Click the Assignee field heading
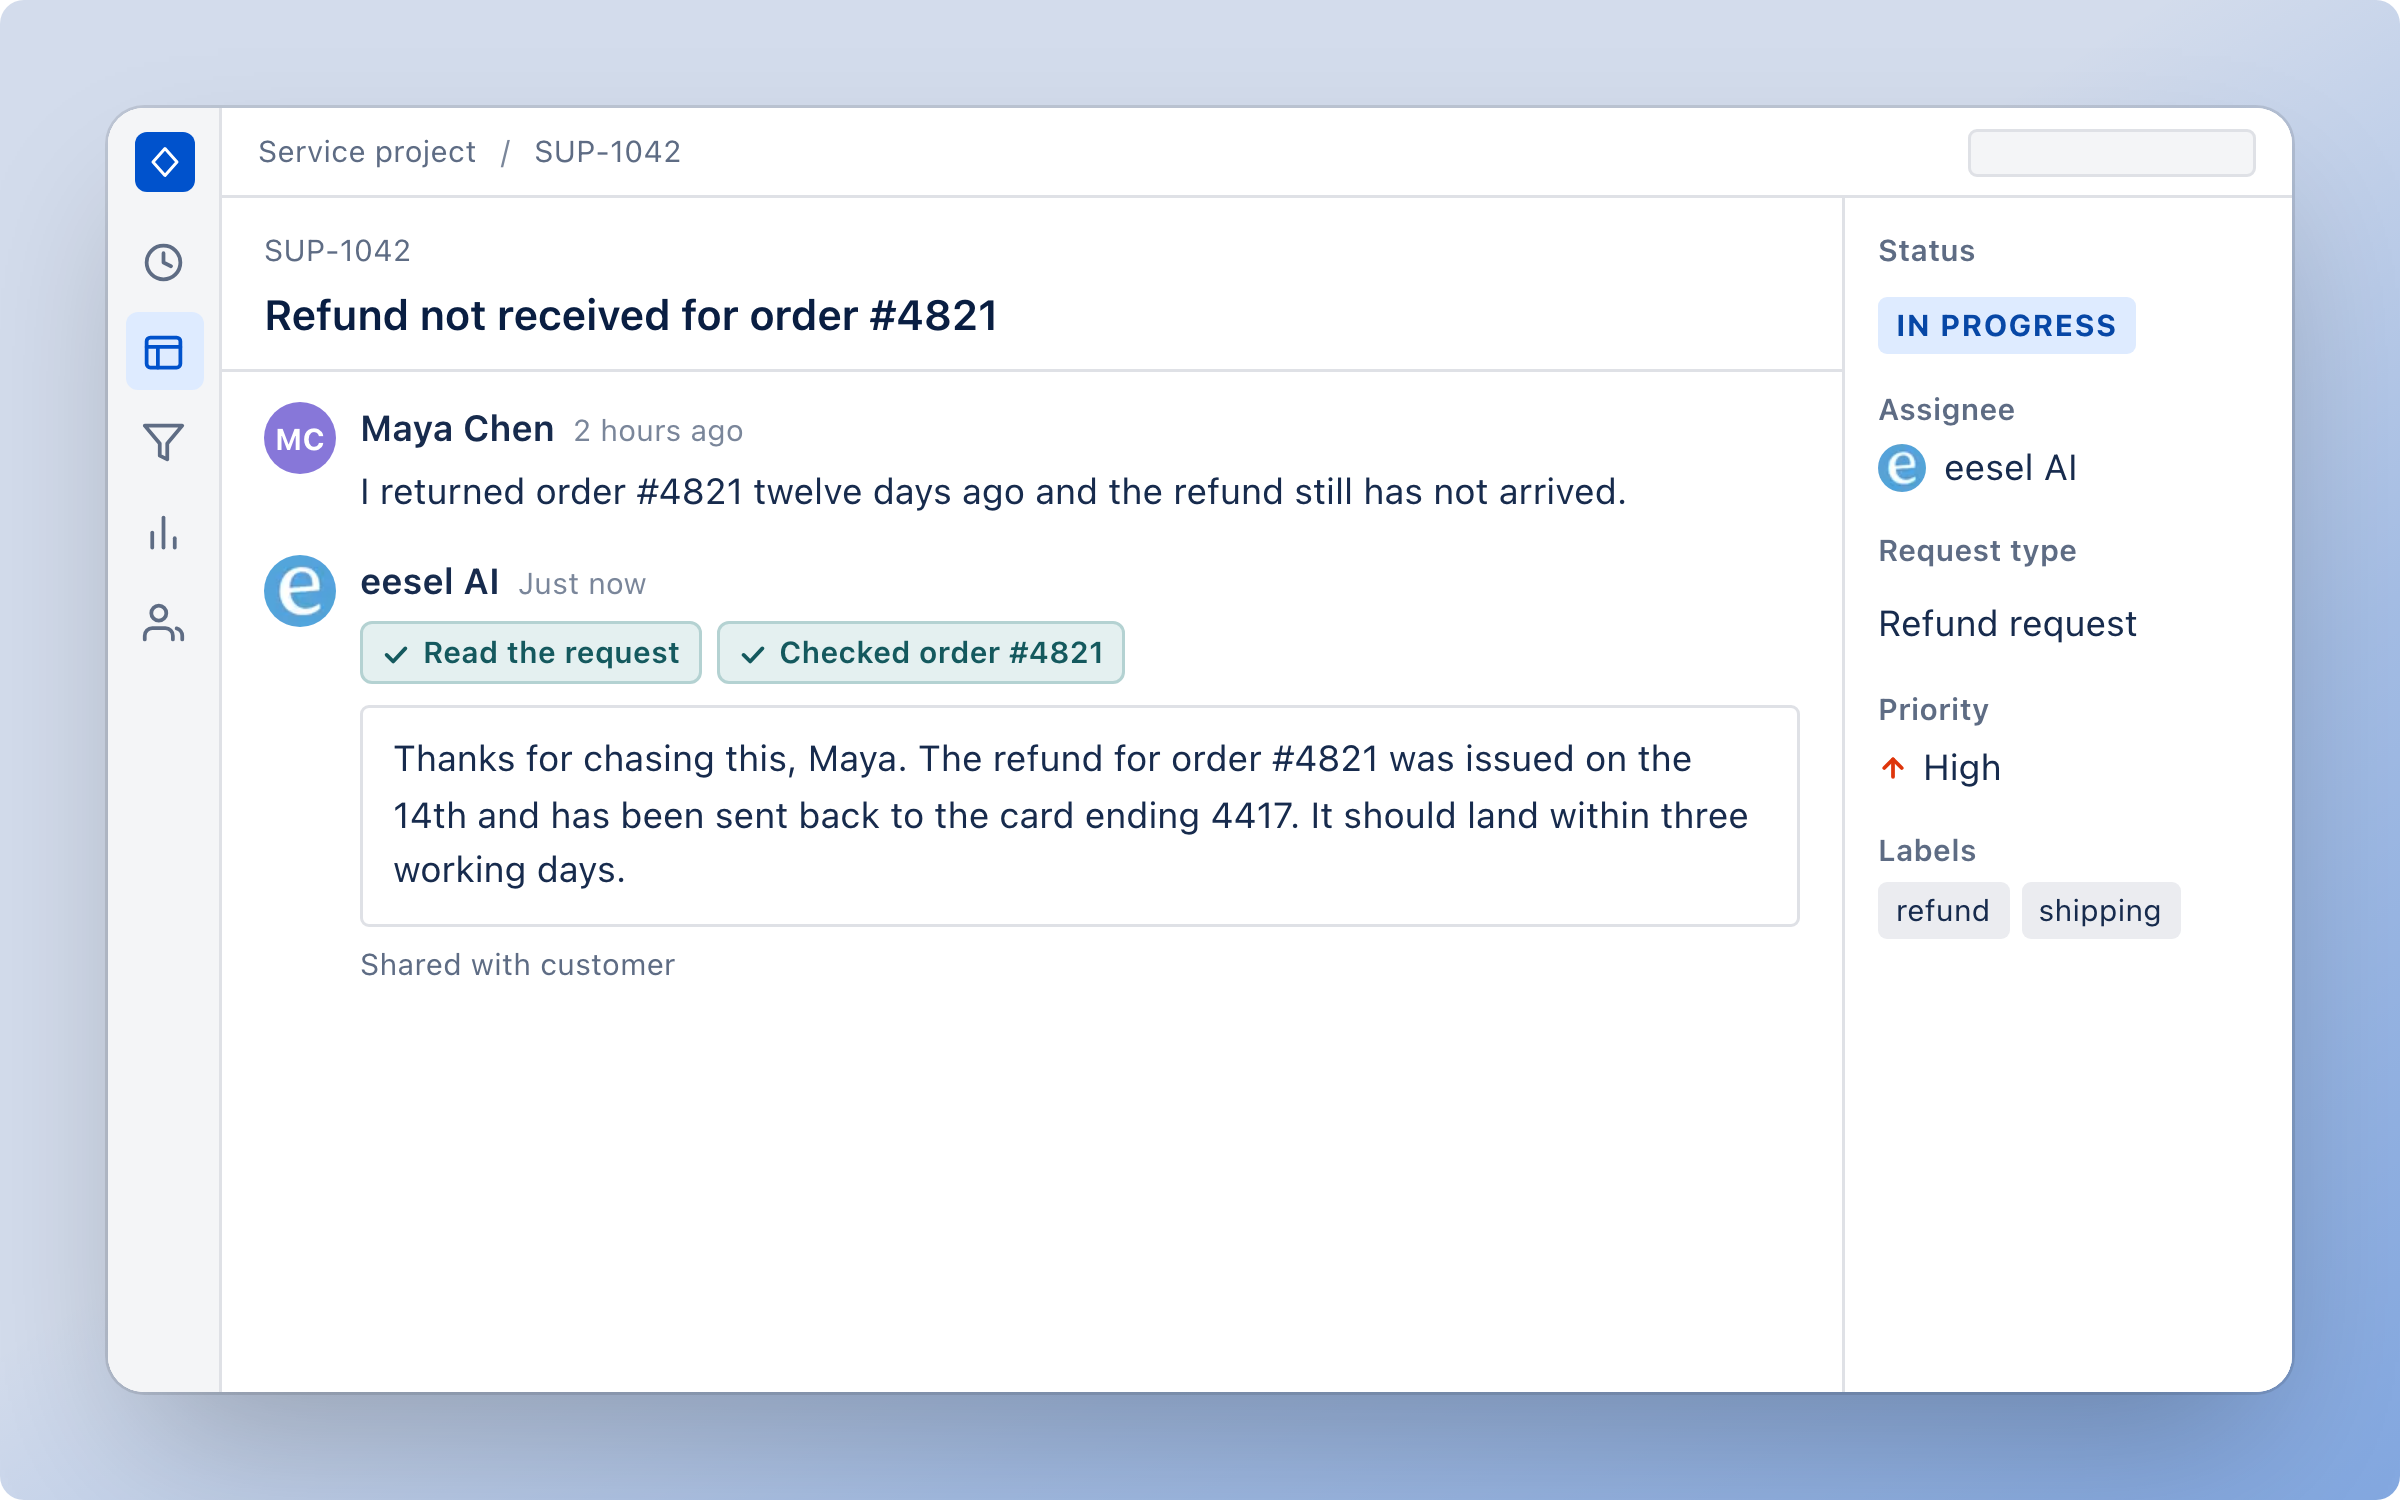2400x1500 pixels. pos(1946,410)
